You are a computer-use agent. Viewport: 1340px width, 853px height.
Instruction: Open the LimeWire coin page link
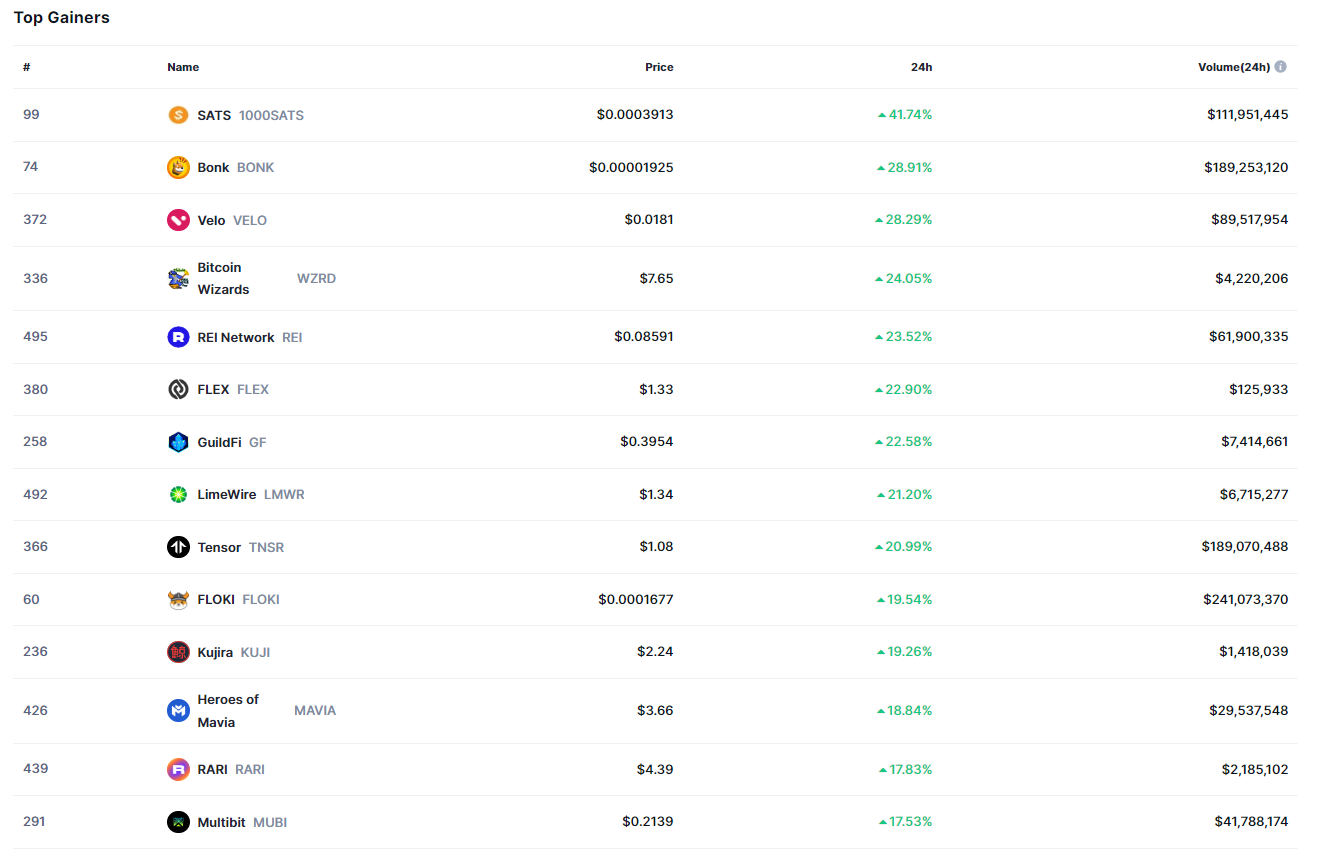point(227,494)
